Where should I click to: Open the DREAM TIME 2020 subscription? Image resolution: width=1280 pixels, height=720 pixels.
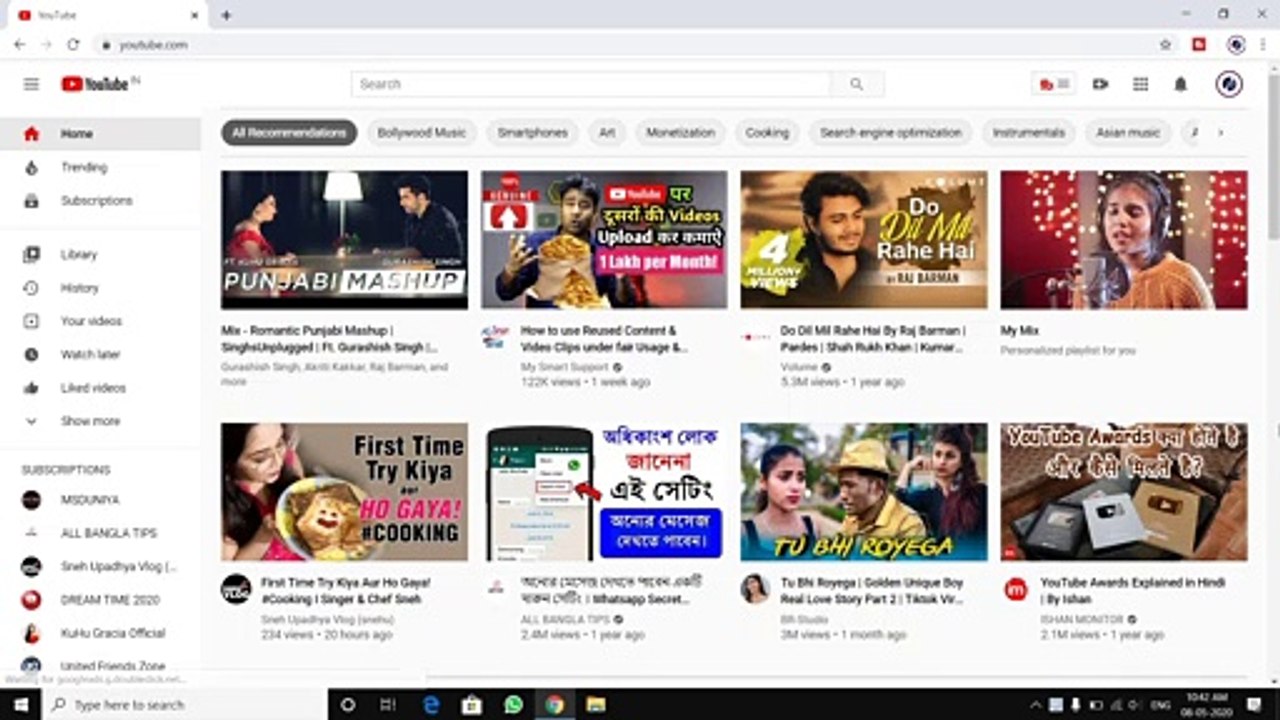pos(100,600)
